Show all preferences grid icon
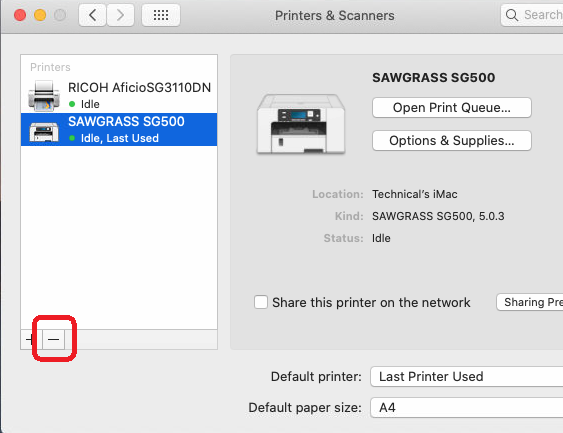The image size is (563, 433). [161, 15]
